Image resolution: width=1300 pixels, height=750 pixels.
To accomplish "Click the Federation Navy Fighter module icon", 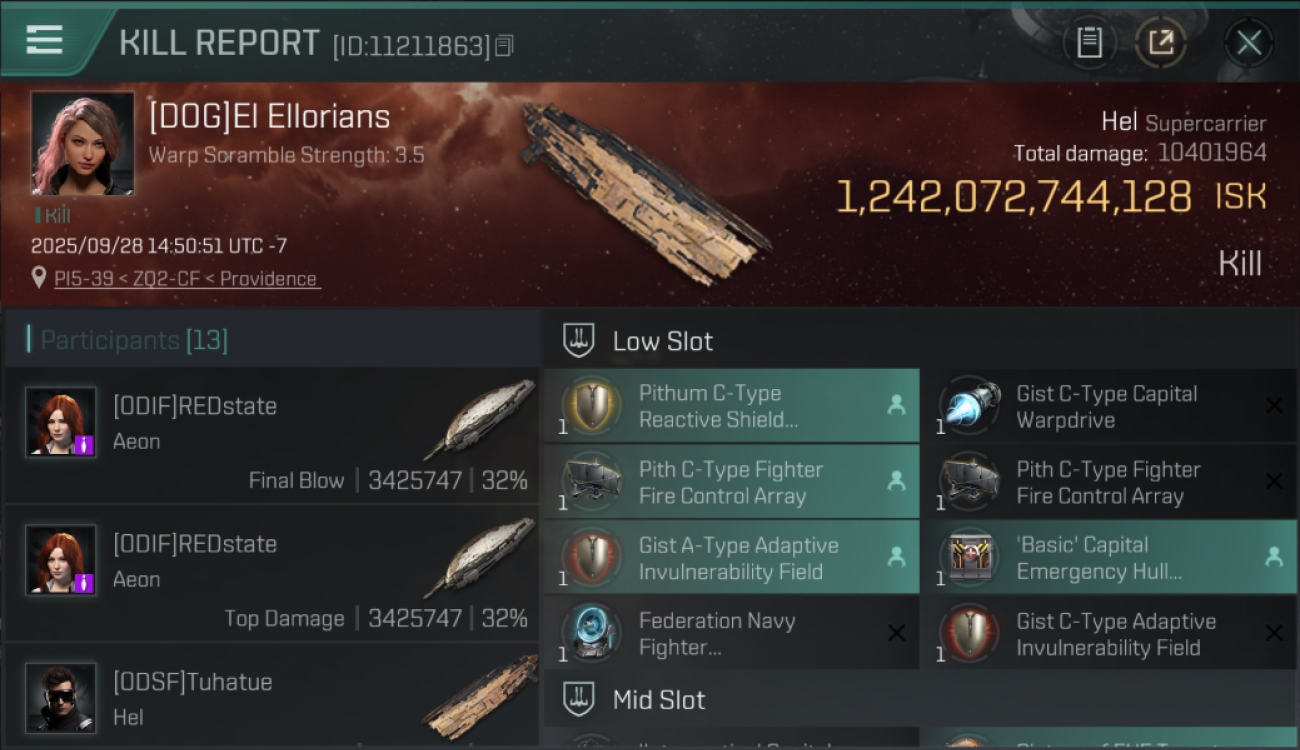I will [591, 633].
